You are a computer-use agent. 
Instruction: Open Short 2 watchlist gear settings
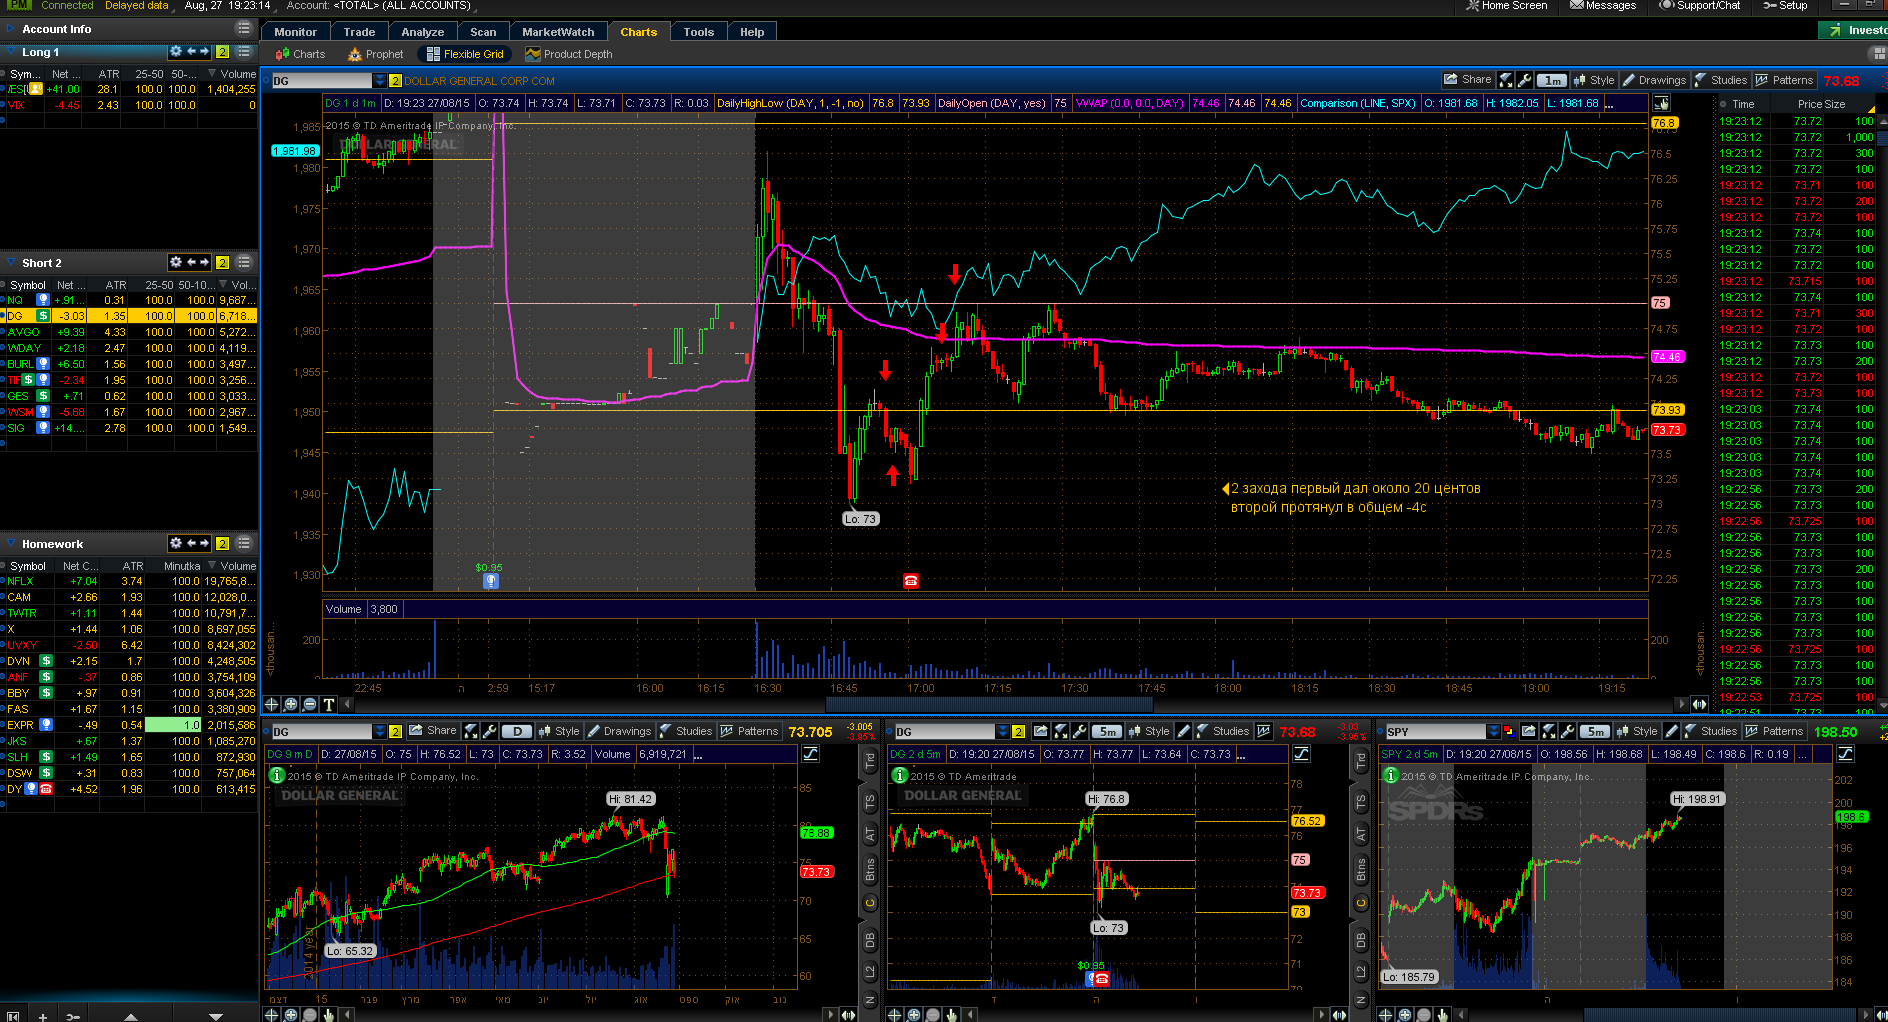tap(176, 262)
